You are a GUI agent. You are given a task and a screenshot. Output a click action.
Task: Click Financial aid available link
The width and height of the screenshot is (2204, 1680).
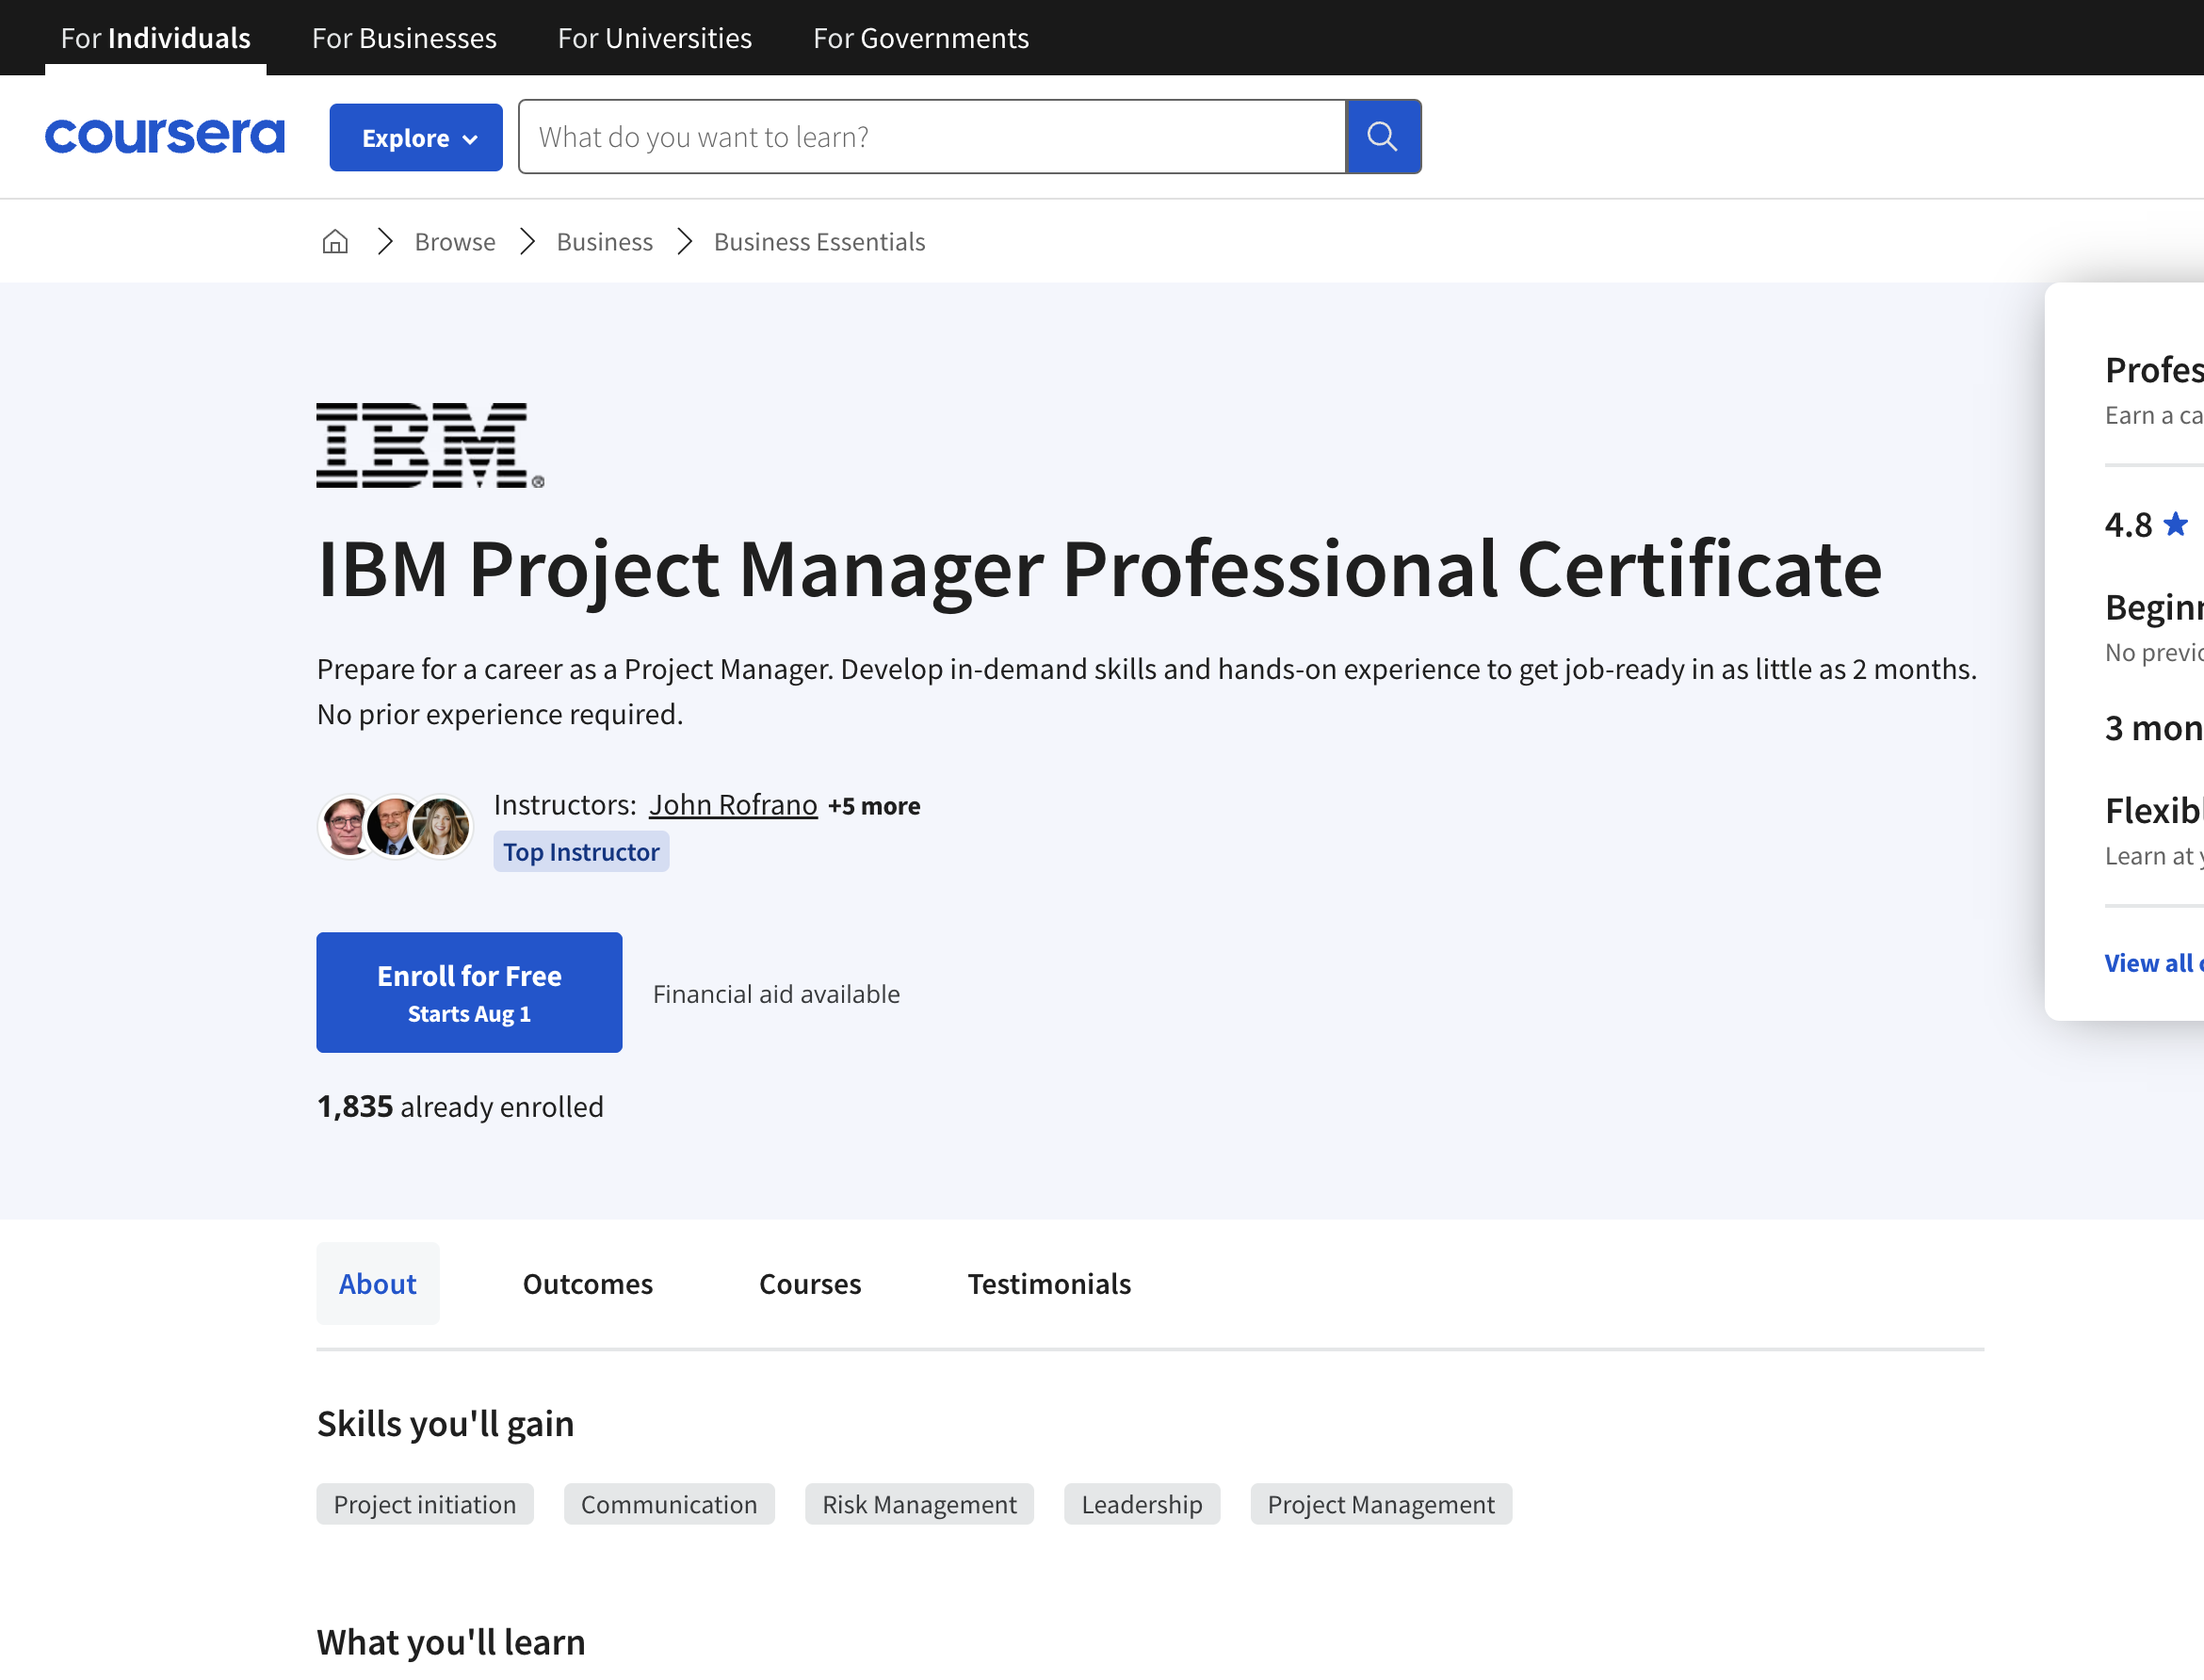(x=776, y=994)
